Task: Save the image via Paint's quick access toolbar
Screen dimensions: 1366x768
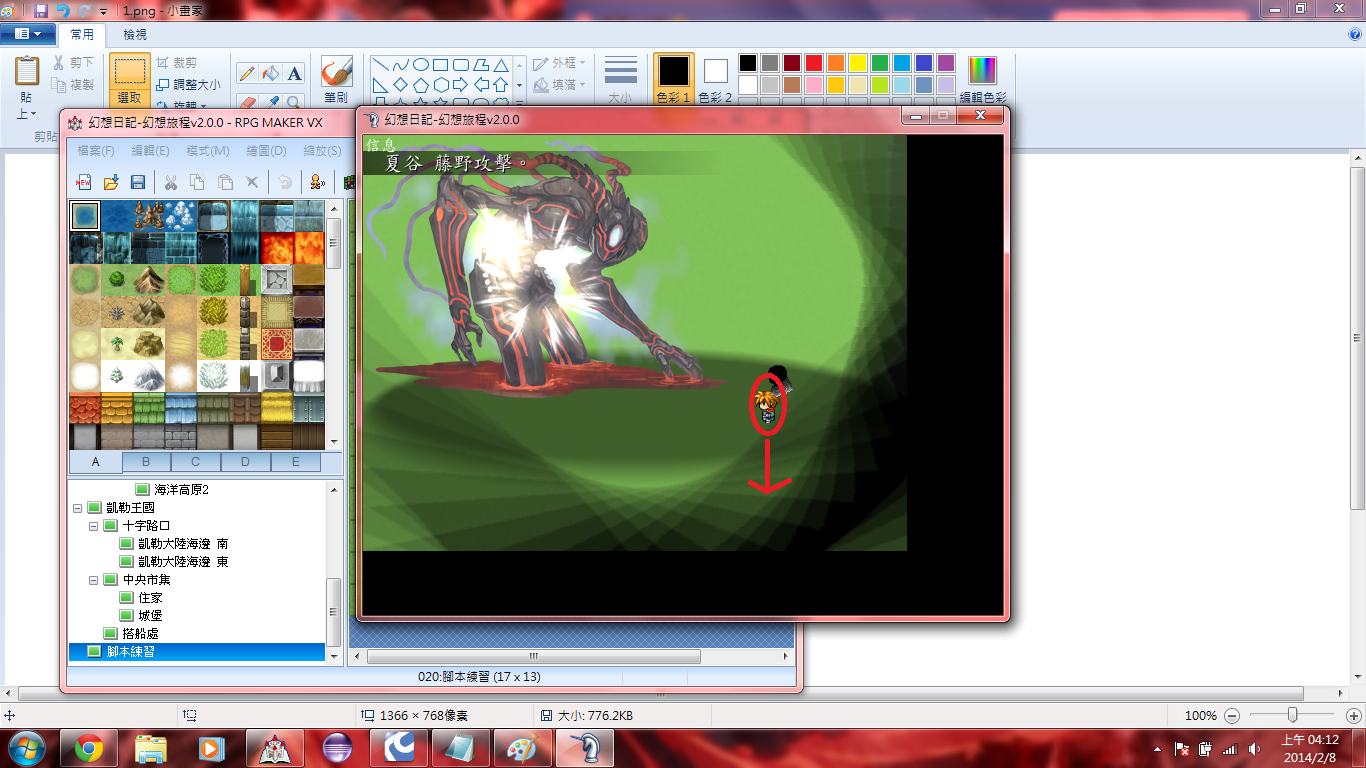Action: (41, 10)
